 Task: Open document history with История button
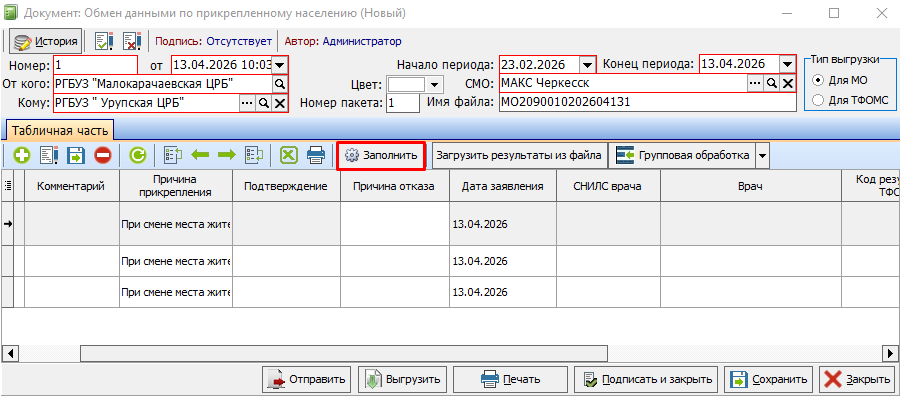point(45,41)
